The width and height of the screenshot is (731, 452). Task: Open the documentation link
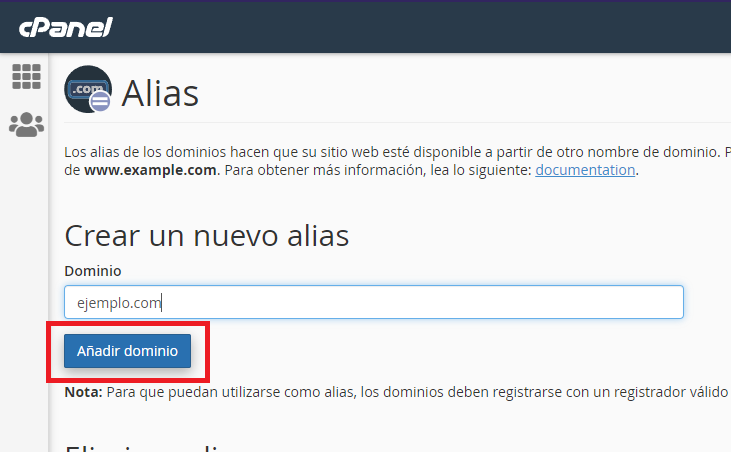pyautogui.click(x=585, y=170)
